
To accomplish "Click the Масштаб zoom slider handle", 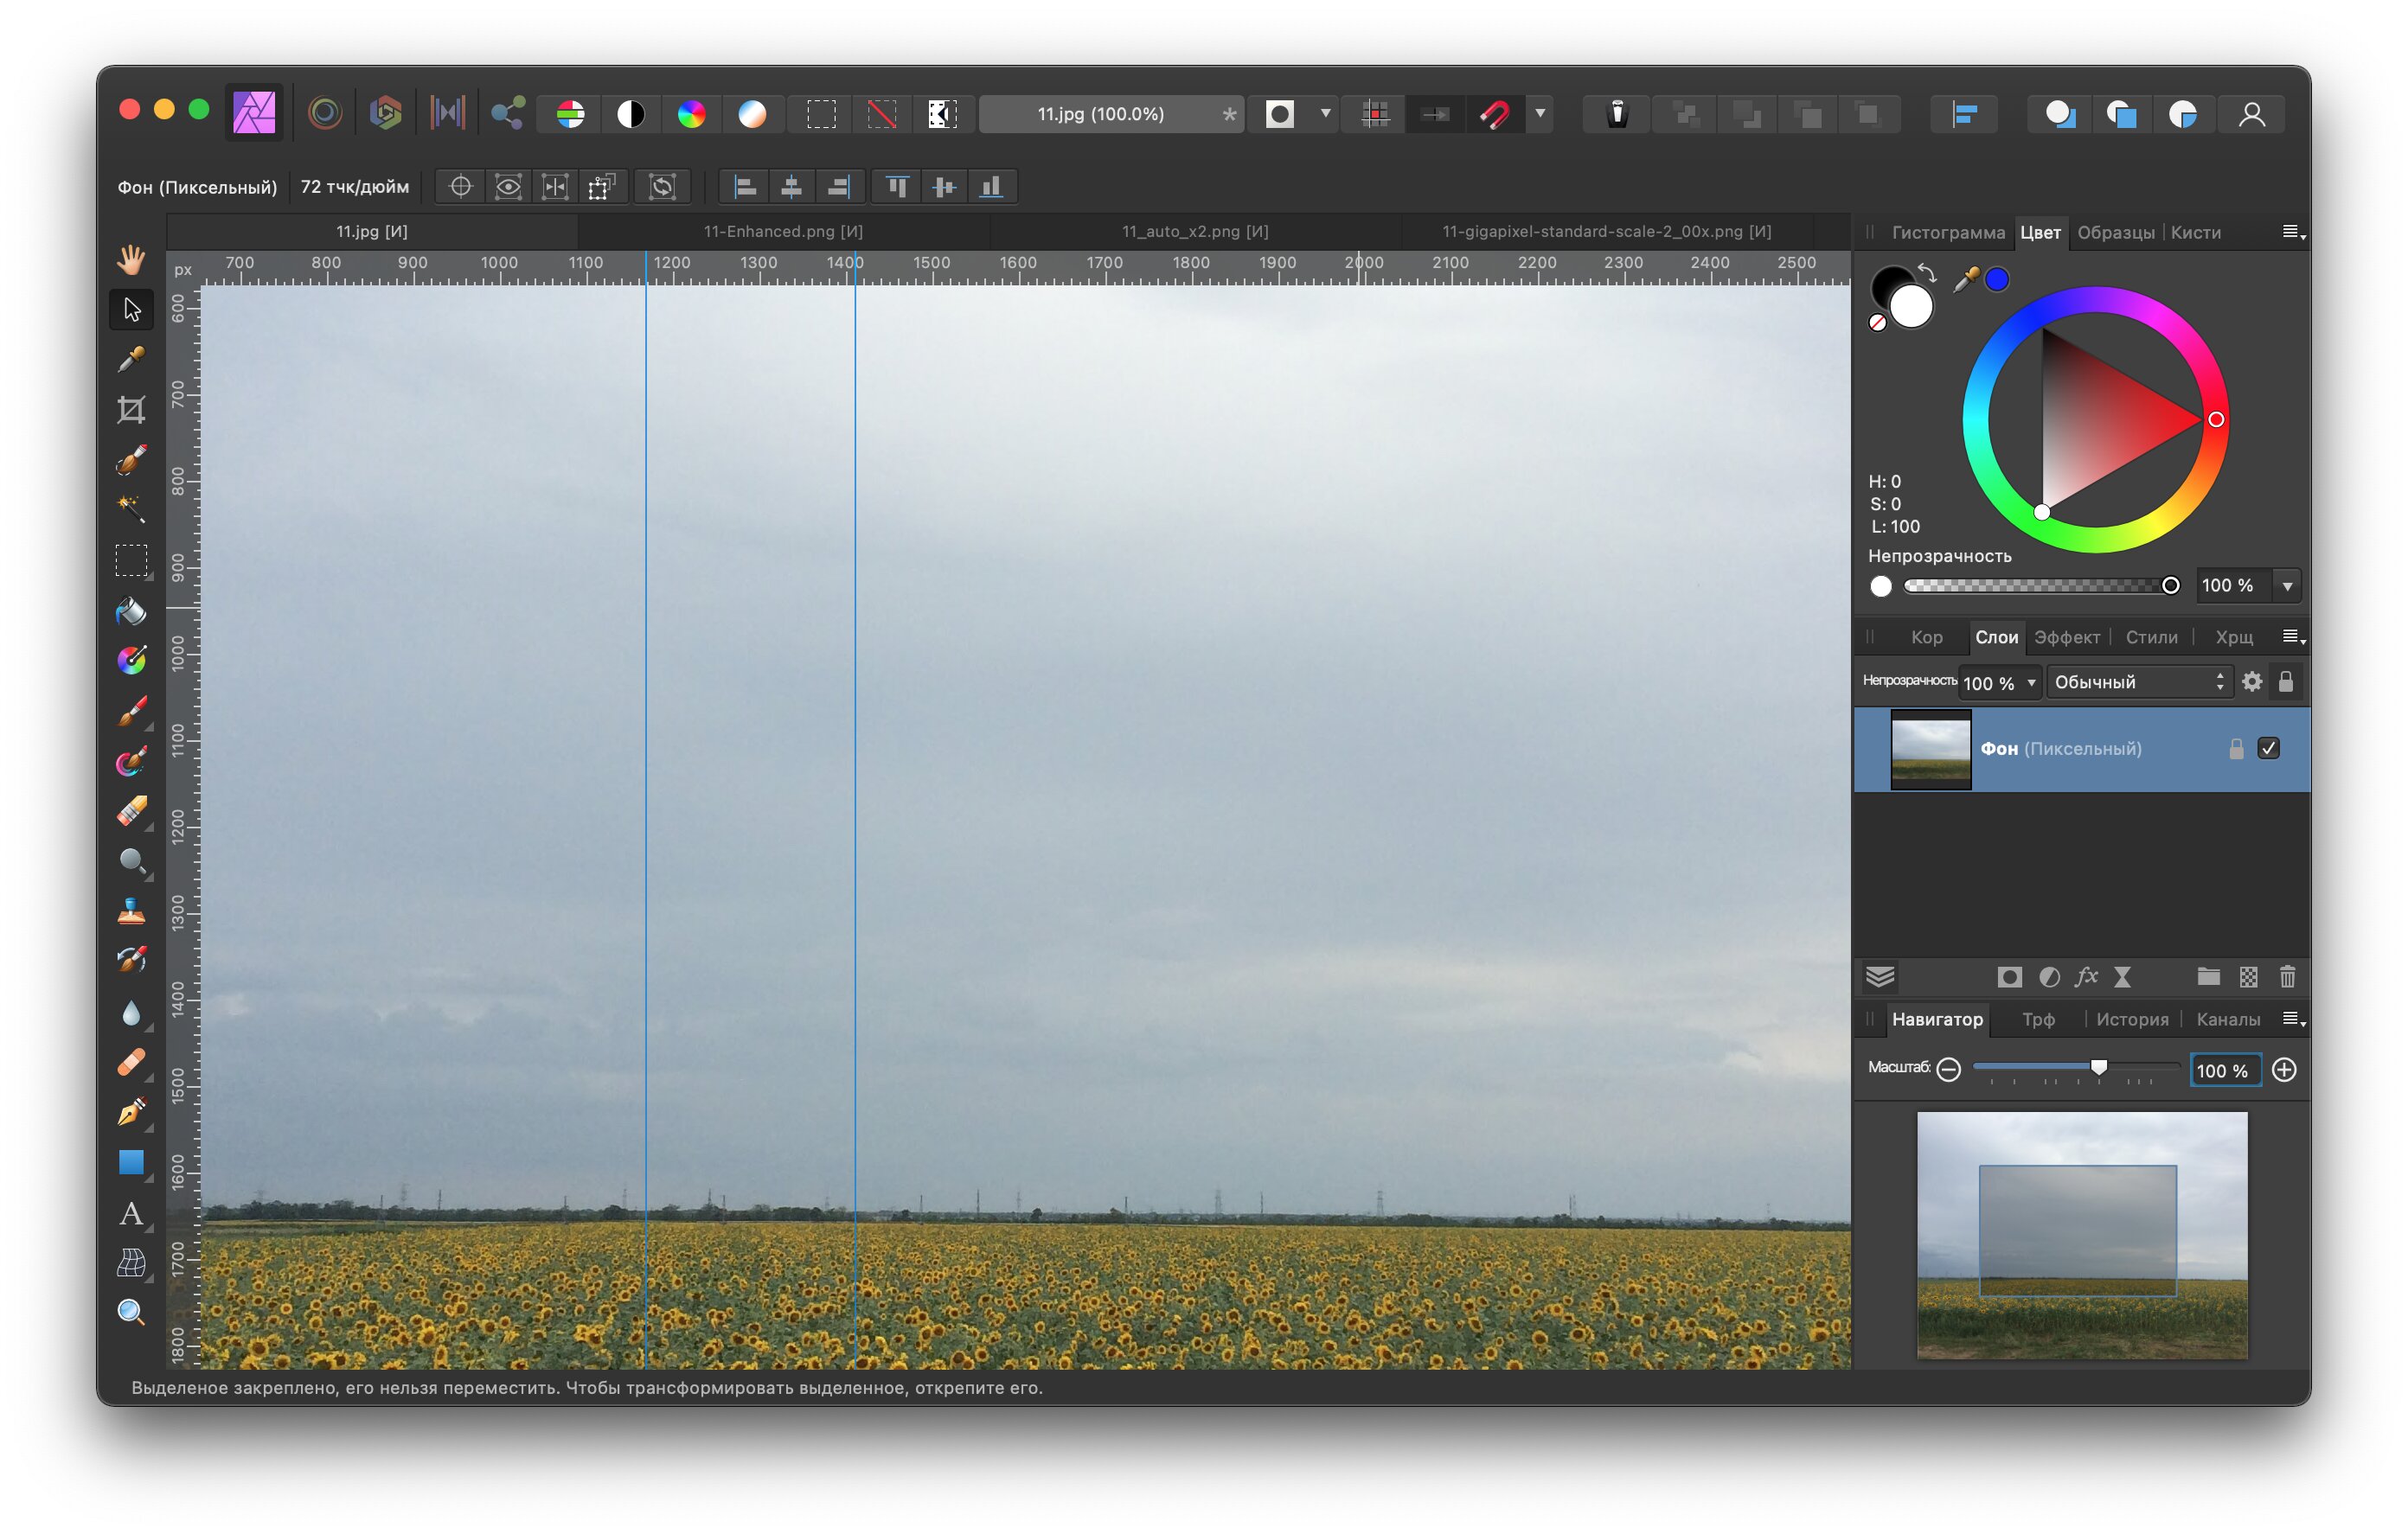I will 2098,1067.
